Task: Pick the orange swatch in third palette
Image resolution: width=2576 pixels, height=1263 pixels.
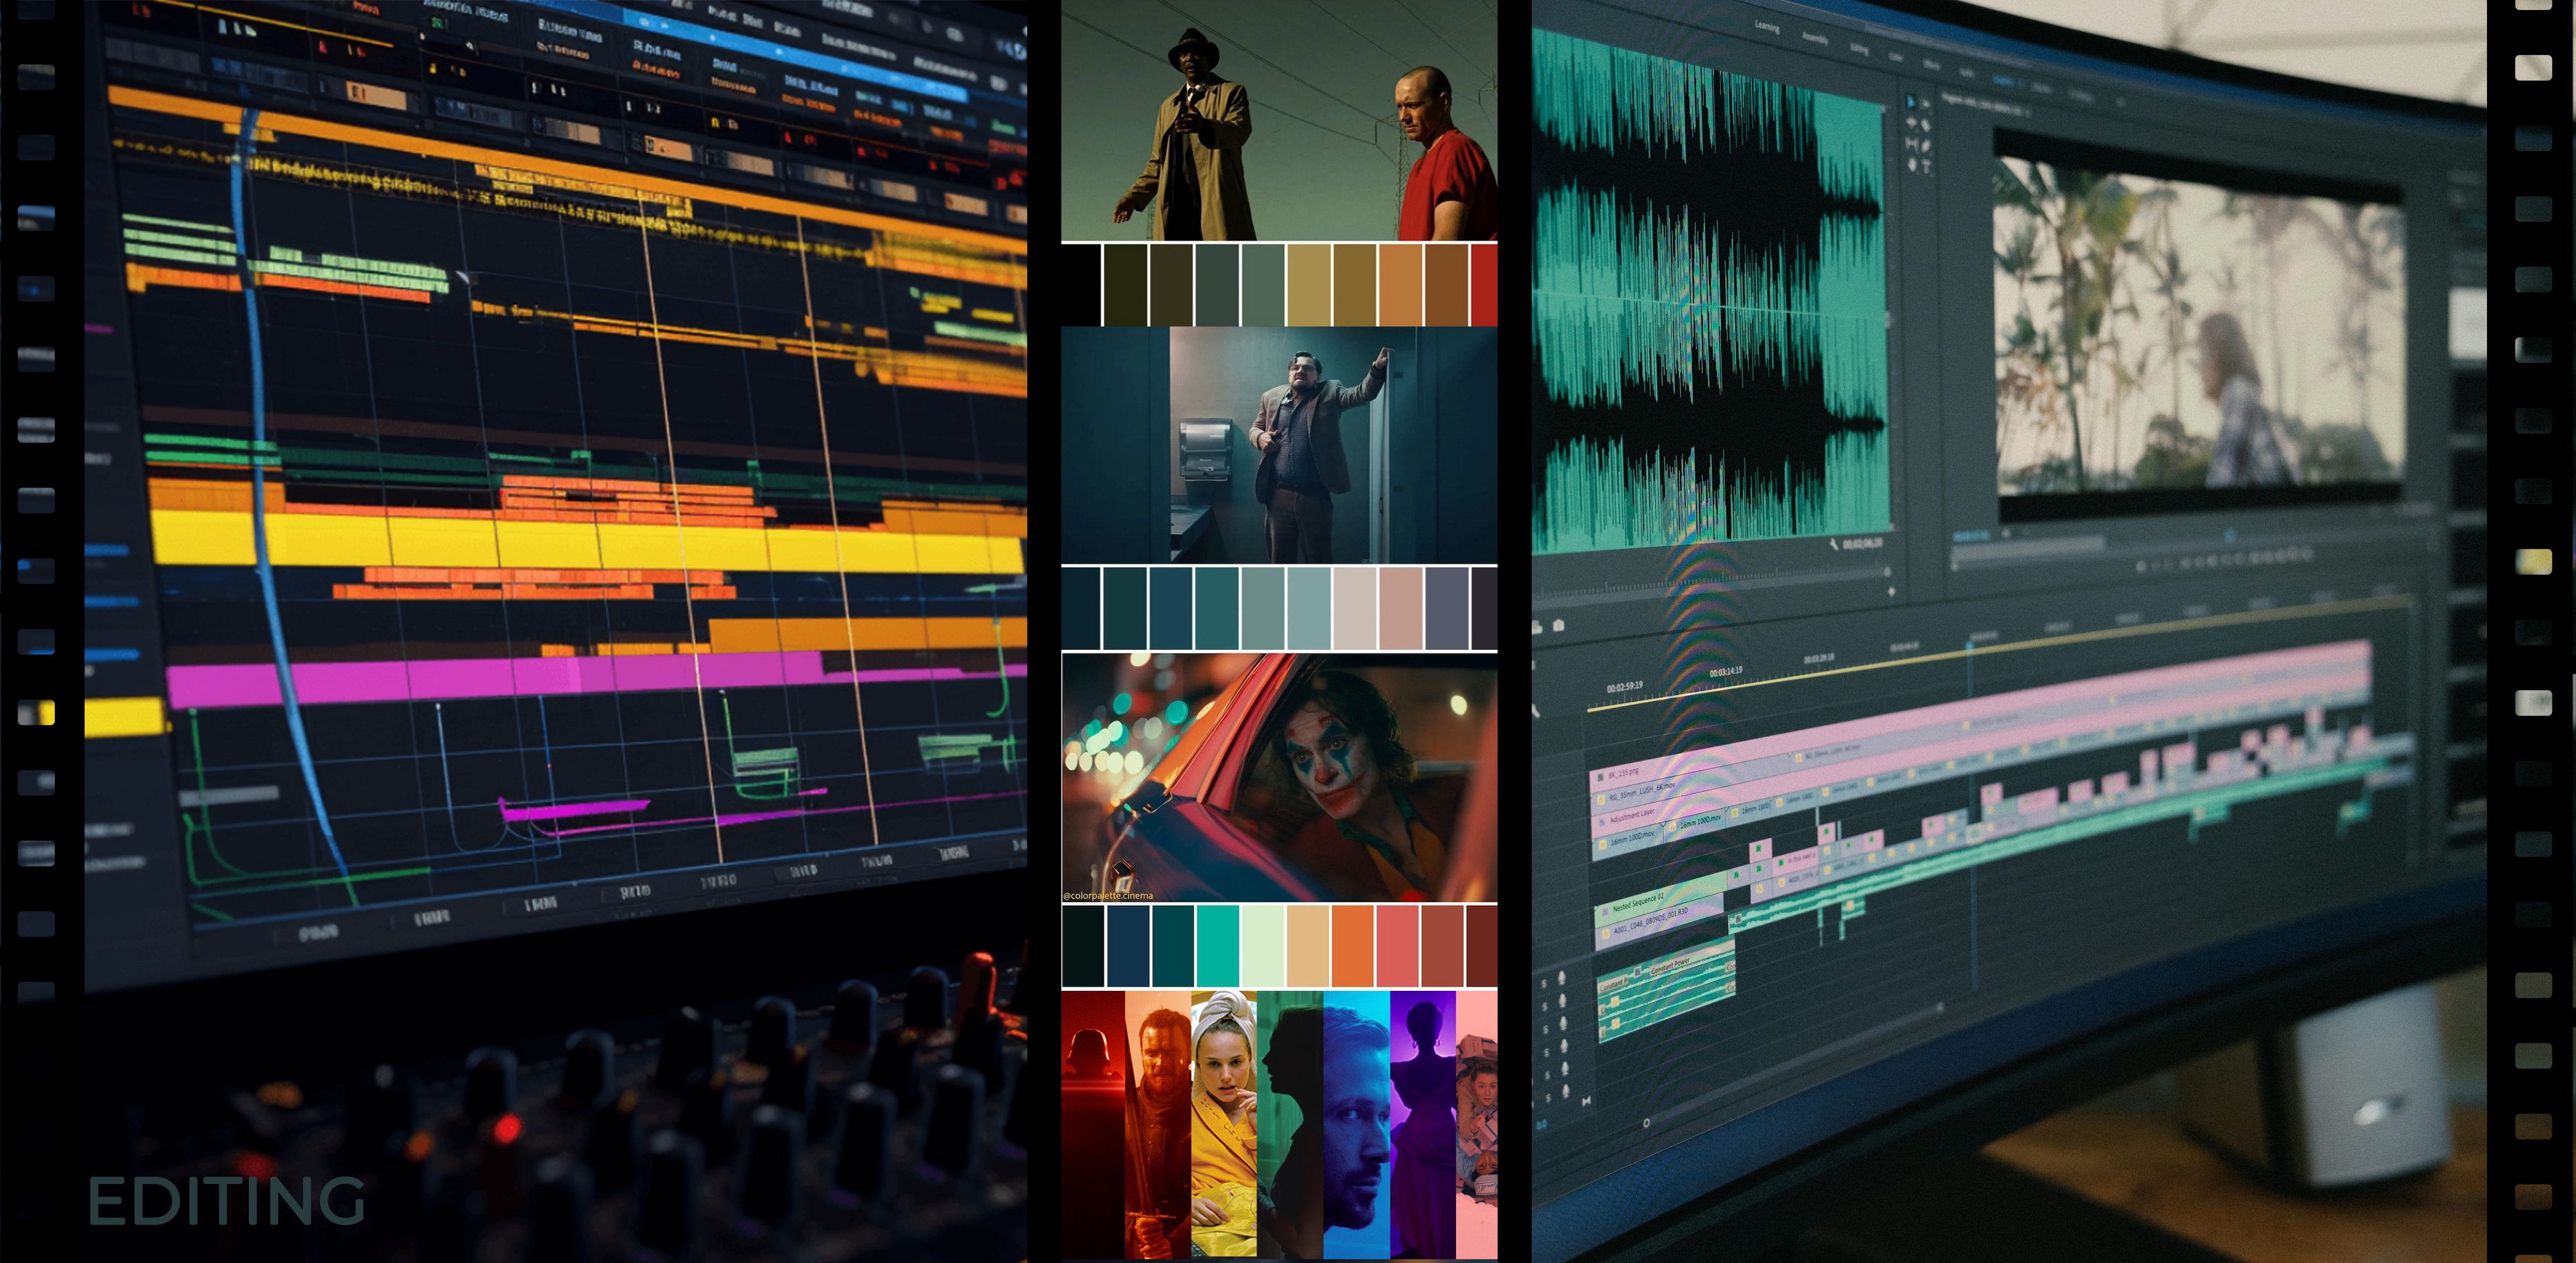Action: pos(1353,946)
